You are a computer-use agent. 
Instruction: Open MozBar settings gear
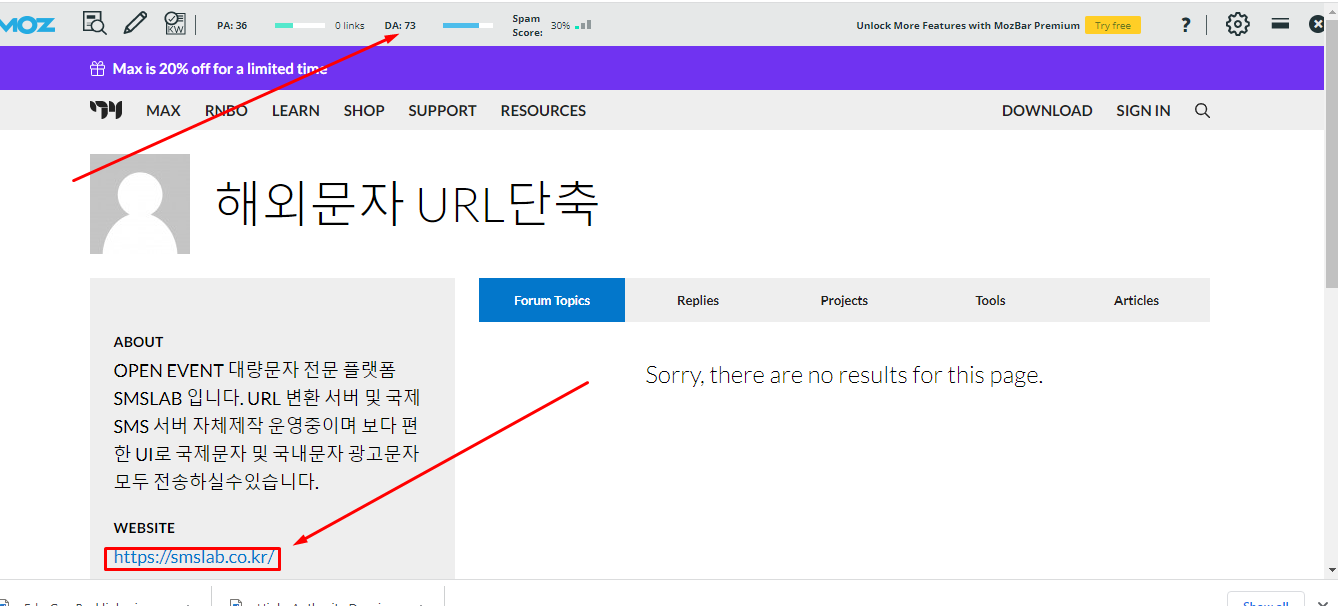(1238, 24)
